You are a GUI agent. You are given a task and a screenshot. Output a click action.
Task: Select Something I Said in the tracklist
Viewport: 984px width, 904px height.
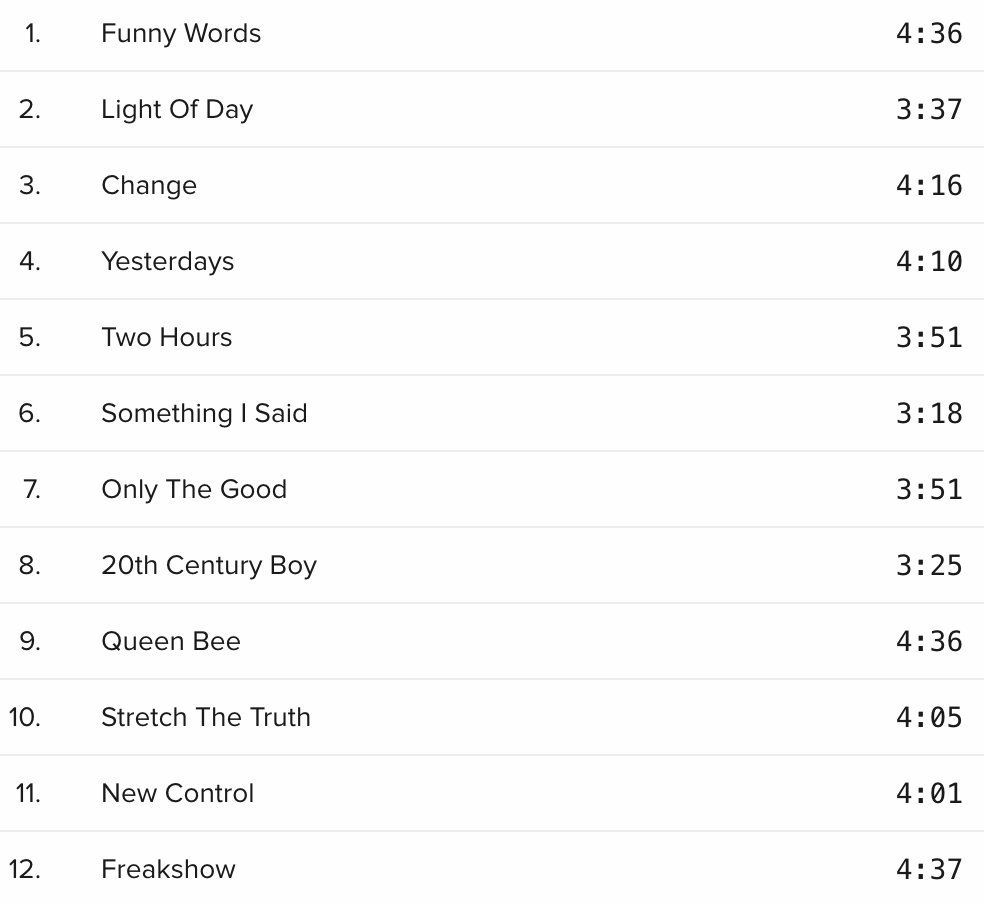point(204,413)
